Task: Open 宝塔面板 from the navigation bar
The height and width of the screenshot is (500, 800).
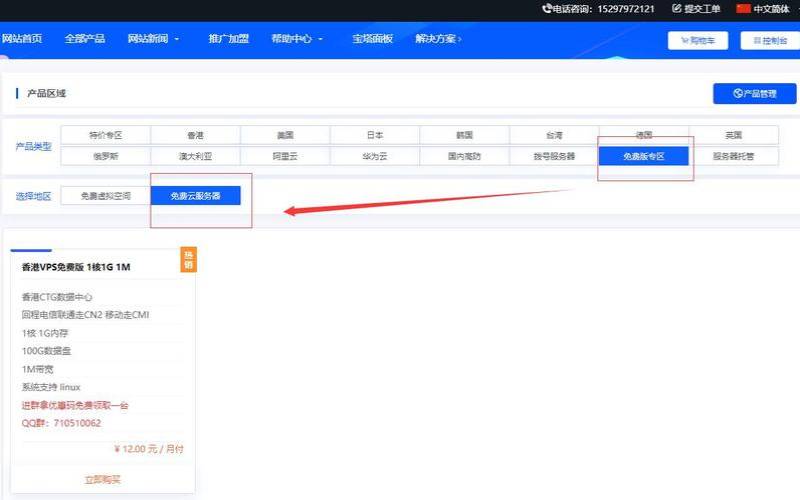Action: click(x=372, y=39)
